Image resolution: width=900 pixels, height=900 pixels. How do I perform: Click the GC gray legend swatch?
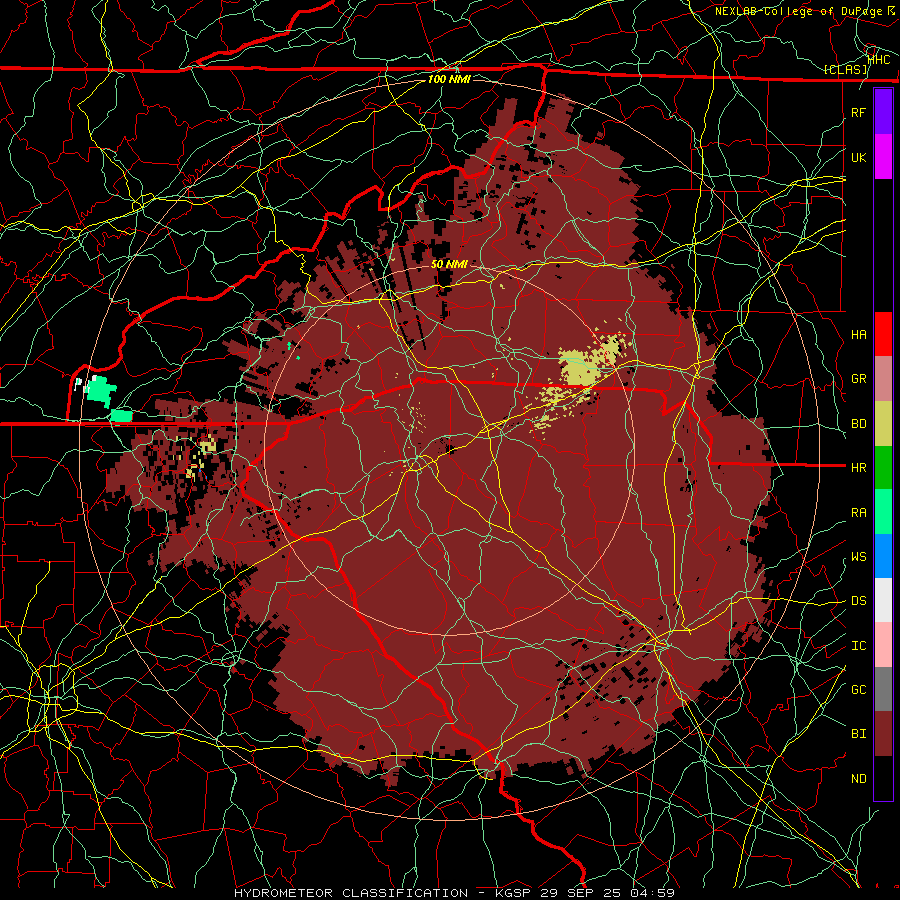tap(883, 689)
